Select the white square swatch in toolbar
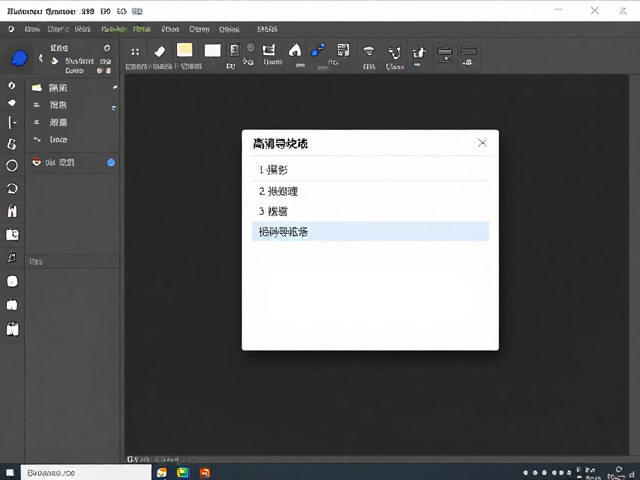Image resolution: width=640 pixels, height=480 pixels. click(212, 51)
